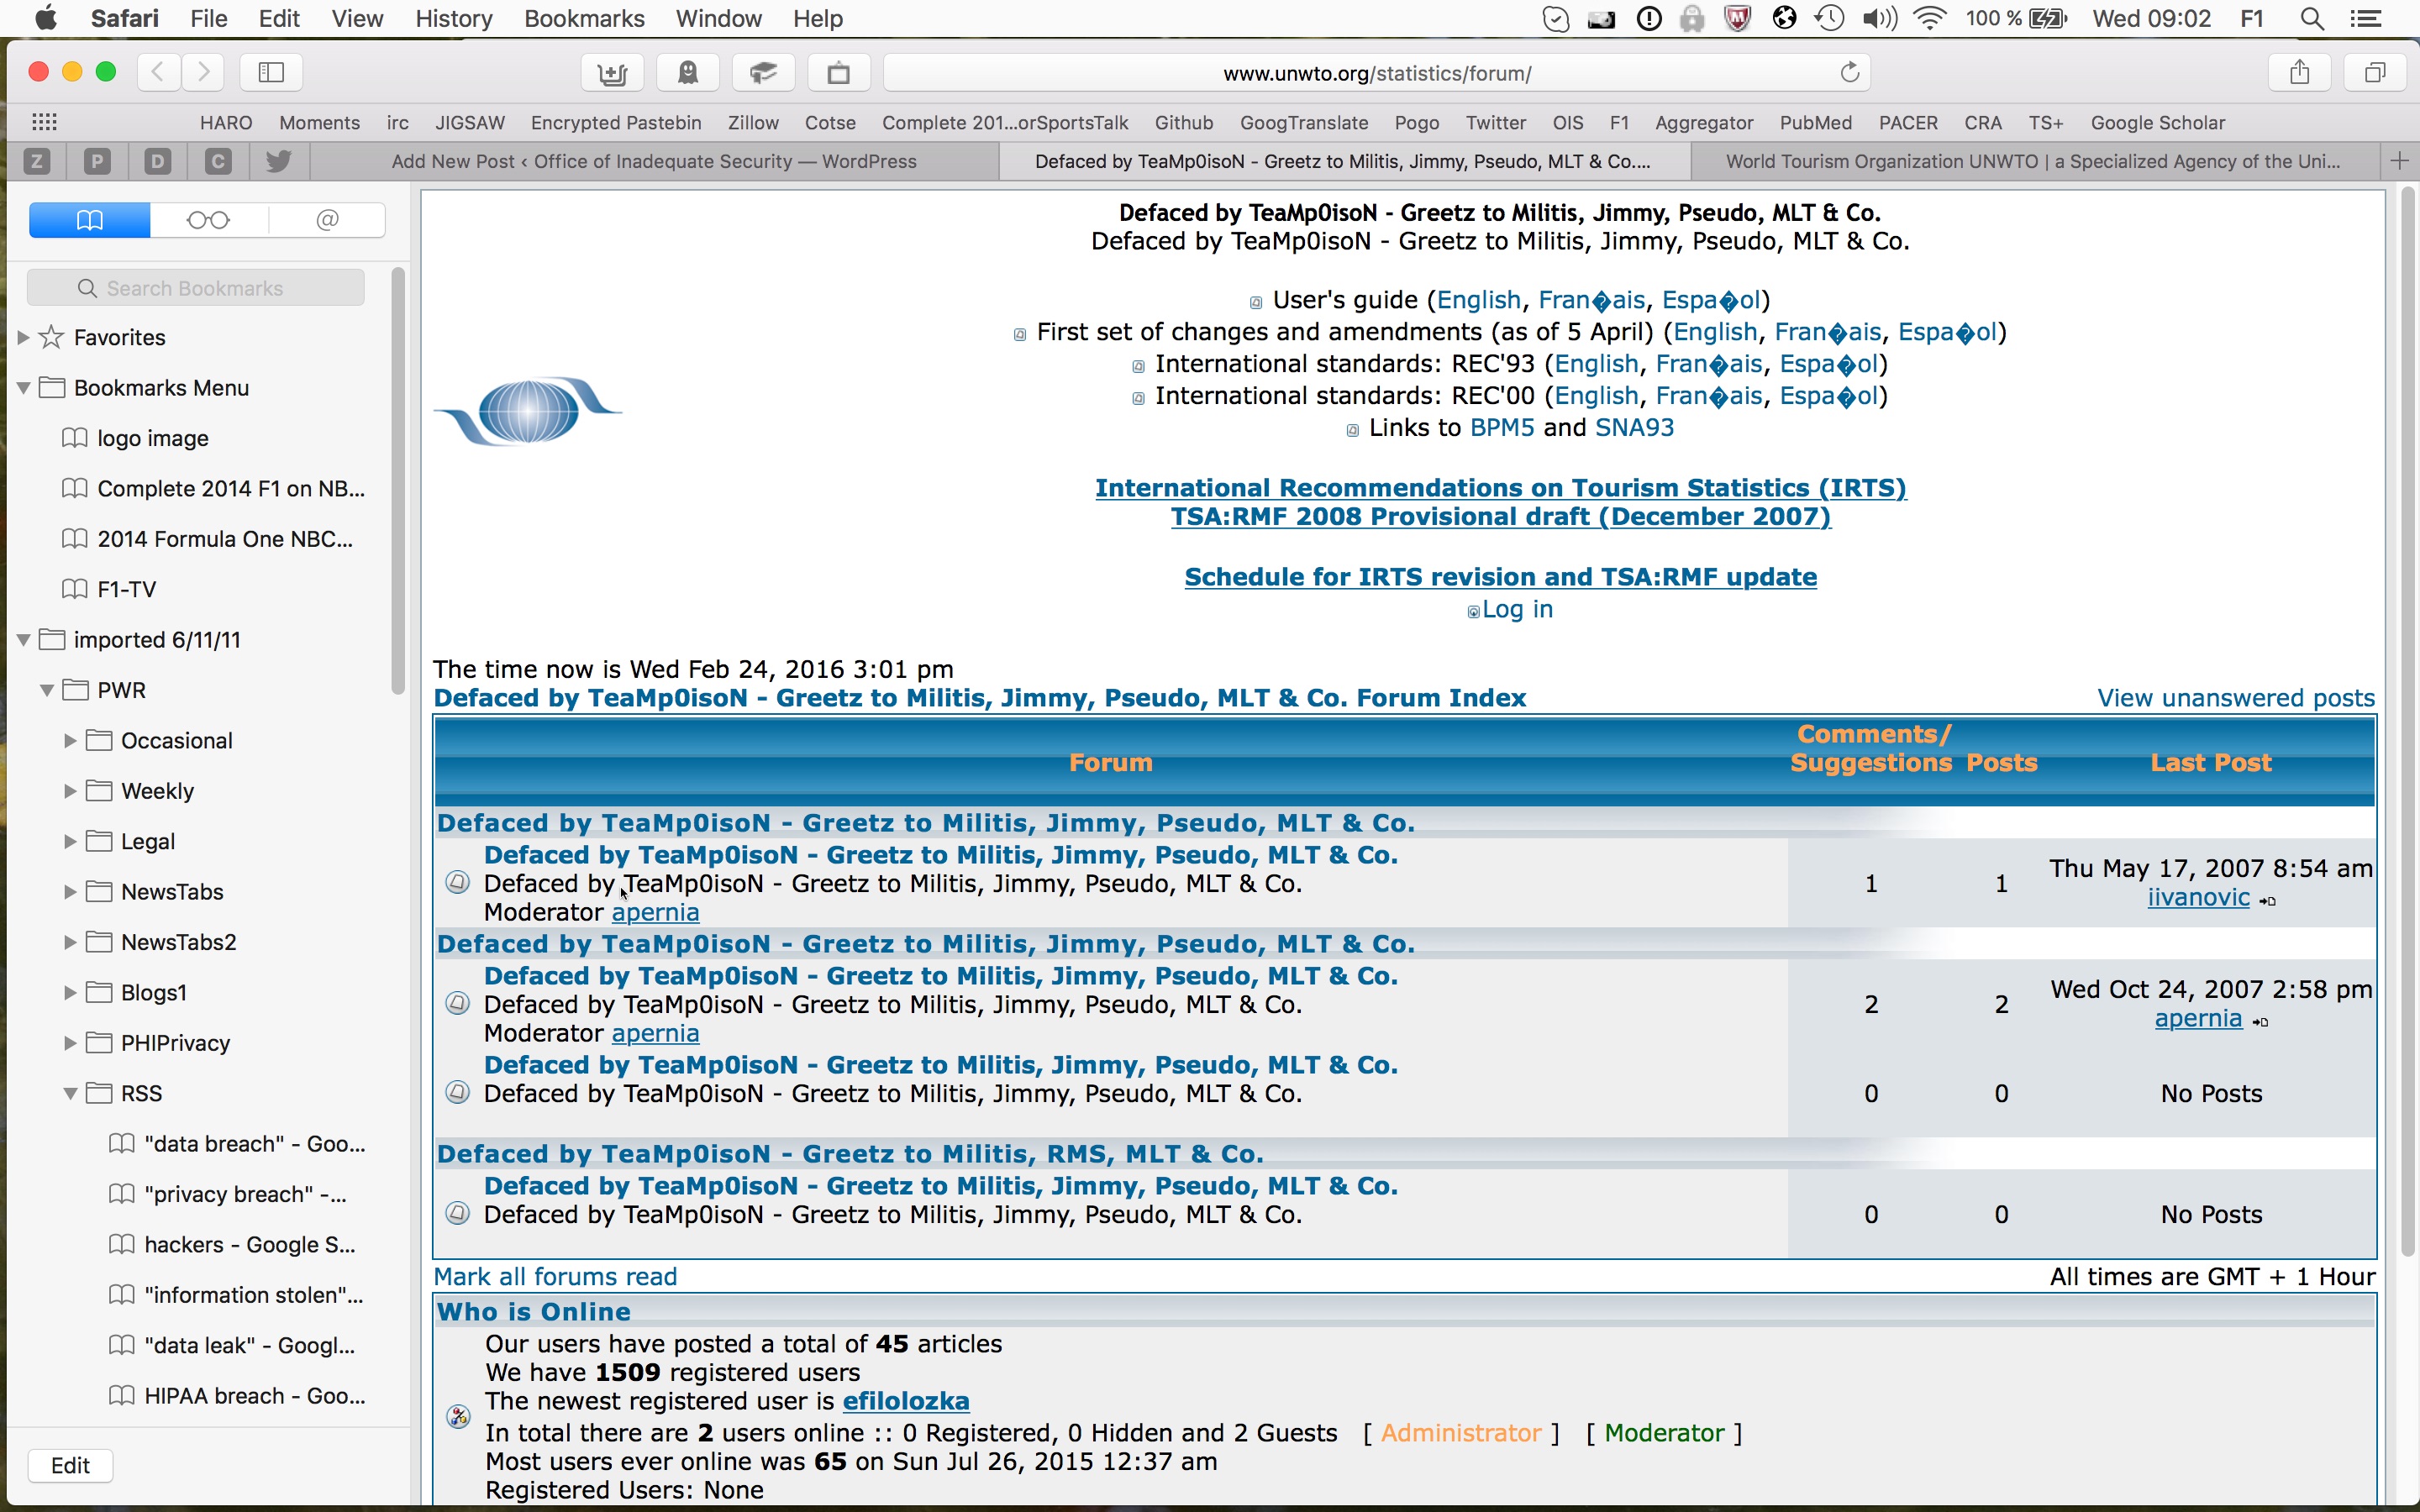This screenshot has width=2420, height=1512.
Task: Open user profile efilolozka
Action: pyautogui.click(x=906, y=1401)
